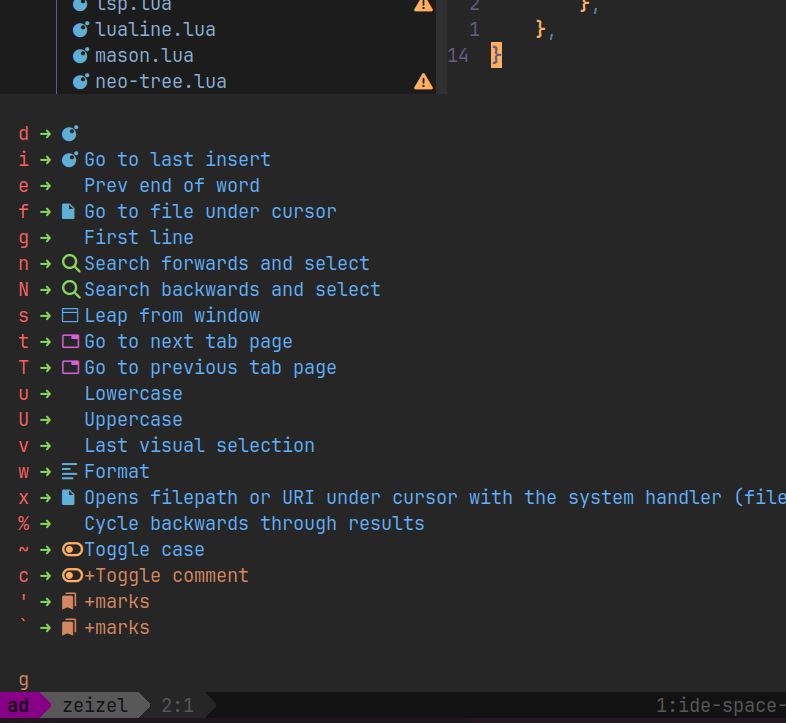Select the Go to previous tab page entry
The image size is (786, 723).
[211, 368]
